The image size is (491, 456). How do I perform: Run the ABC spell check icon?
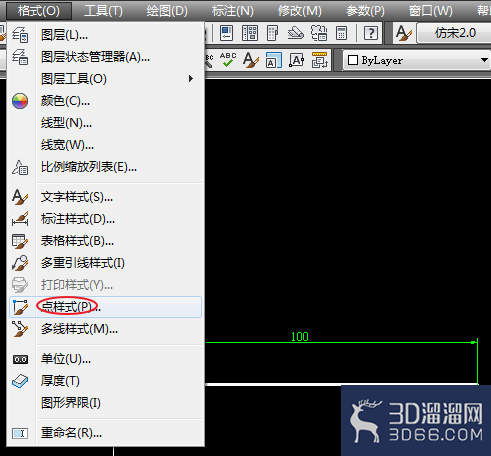coord(228,60)
